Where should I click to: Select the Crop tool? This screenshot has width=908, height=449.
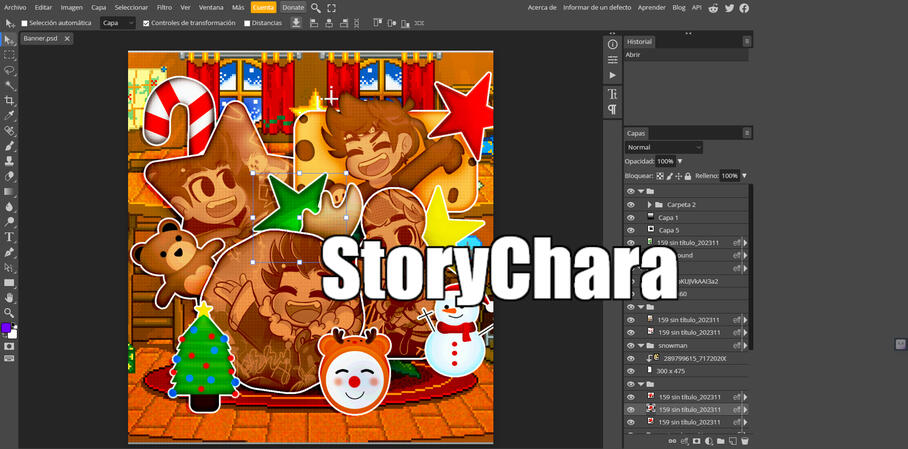(x=9, y=101)
